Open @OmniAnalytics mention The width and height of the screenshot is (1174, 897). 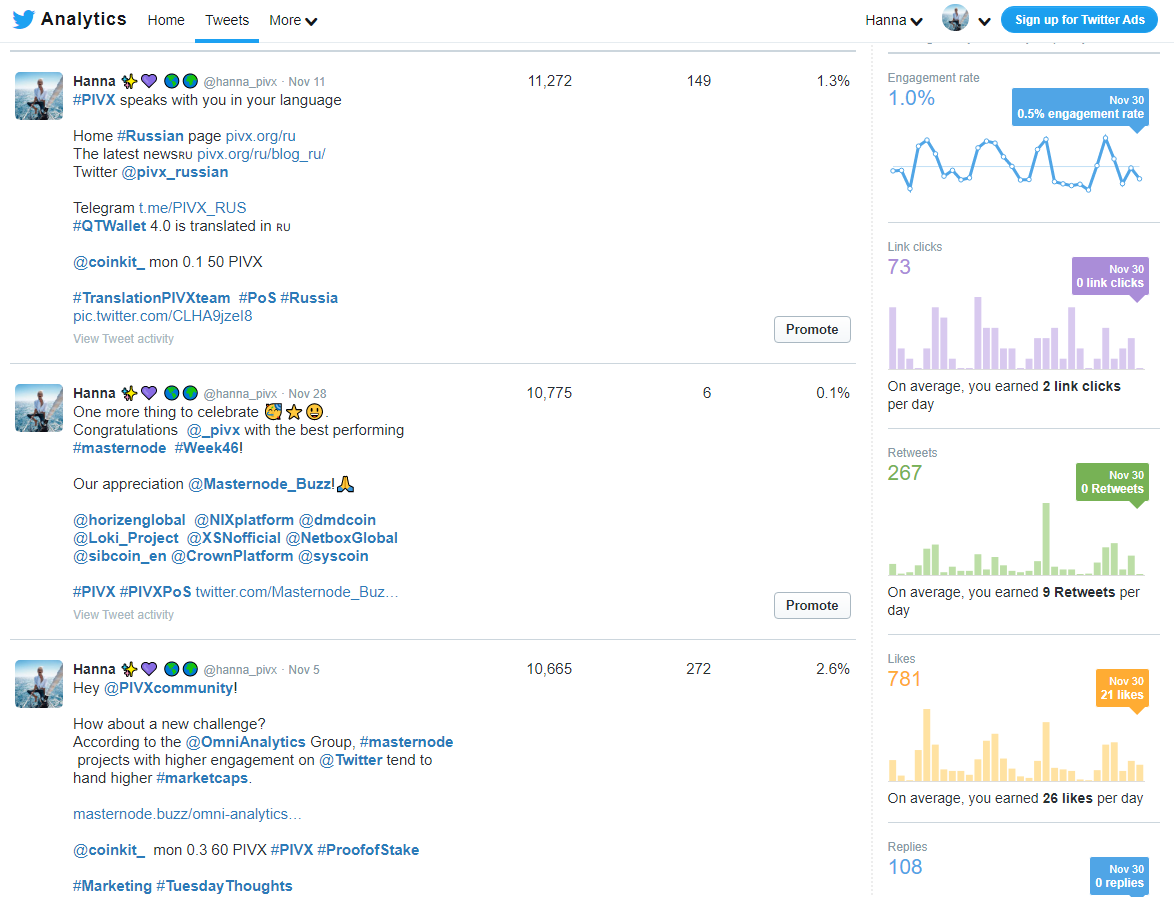tap(246, 742)
